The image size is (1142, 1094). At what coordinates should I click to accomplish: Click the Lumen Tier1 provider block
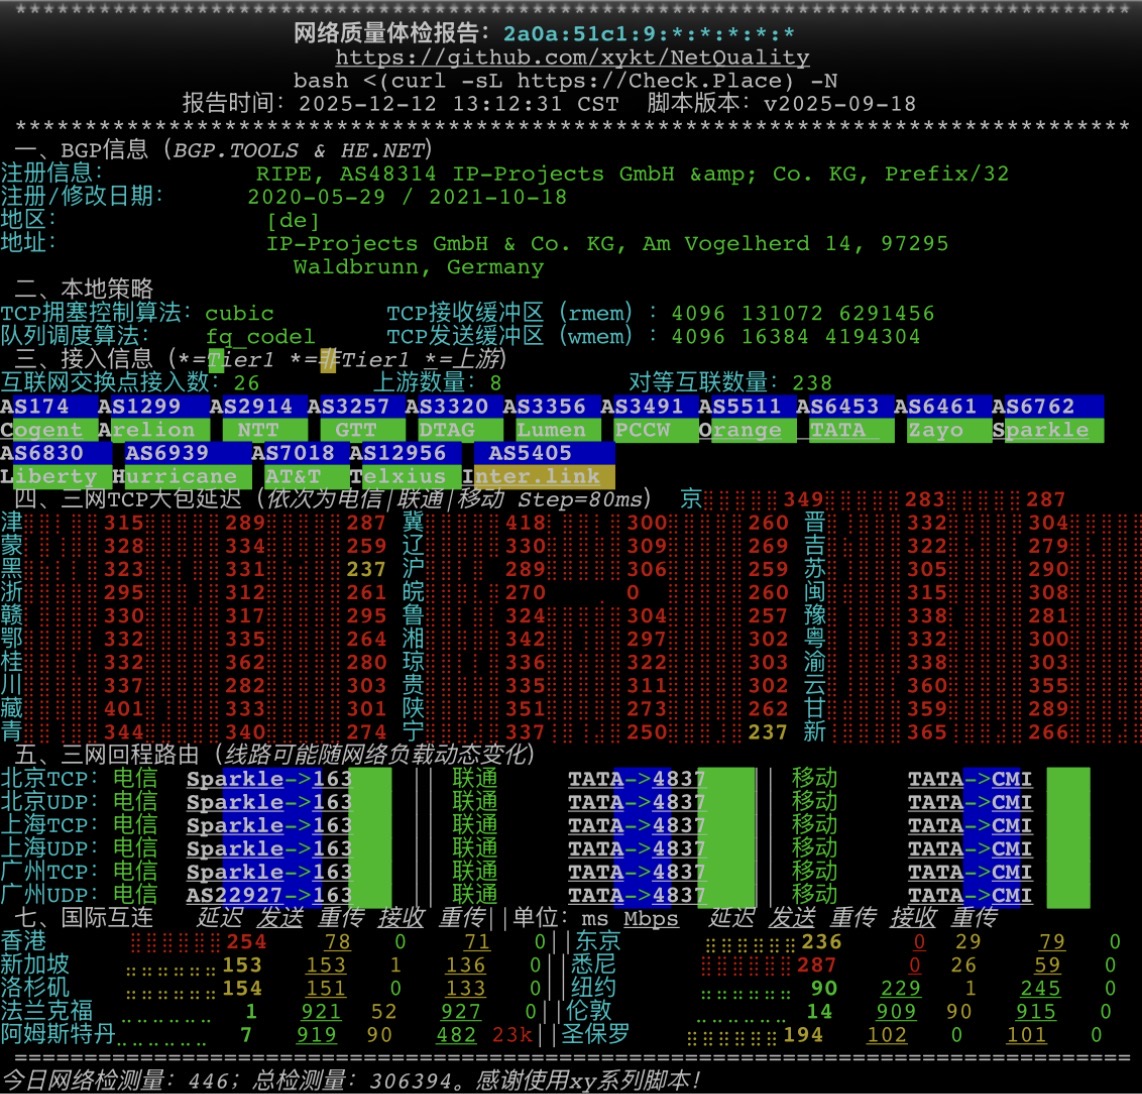point(550,430)
